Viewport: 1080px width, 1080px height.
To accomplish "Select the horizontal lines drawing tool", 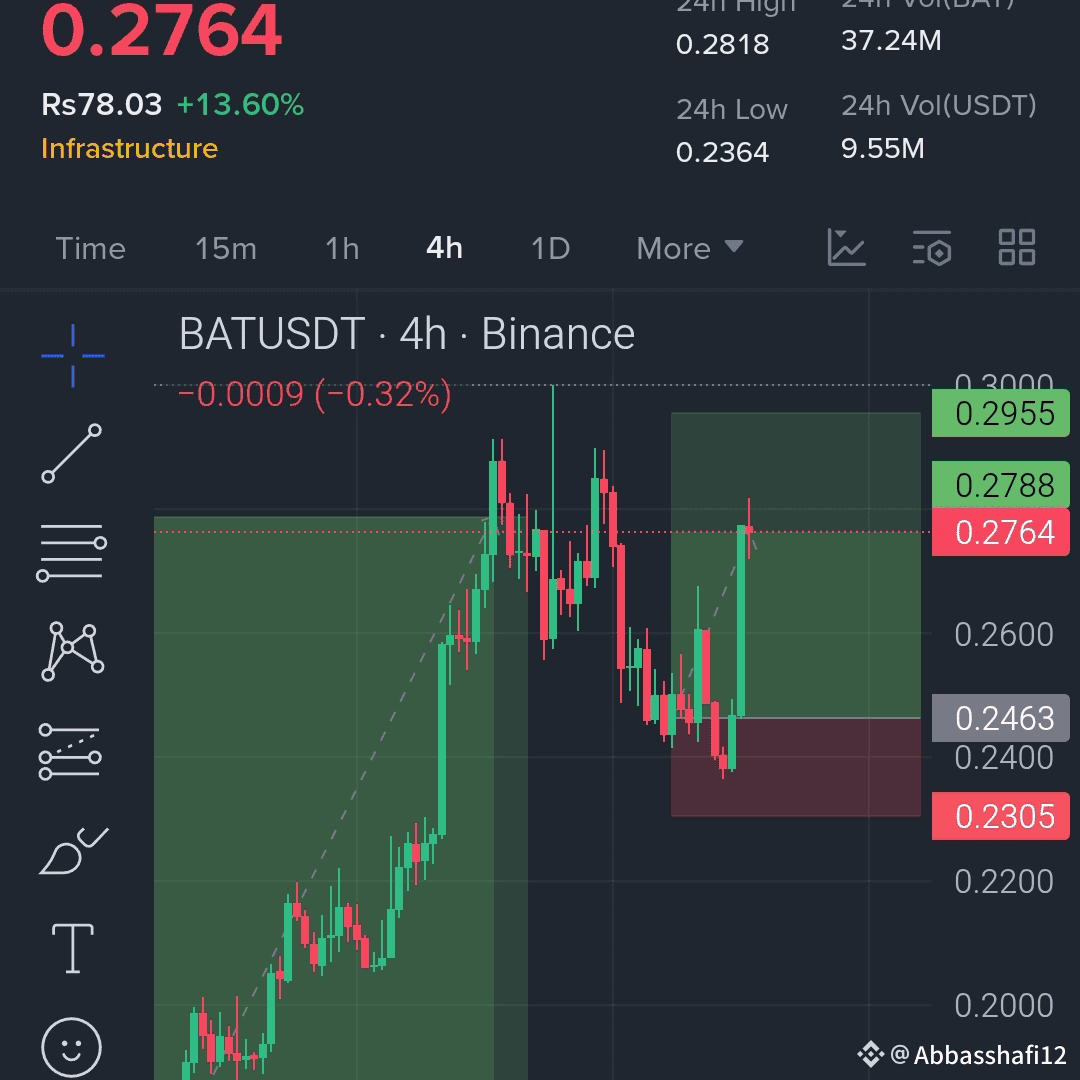I will 72,552.
